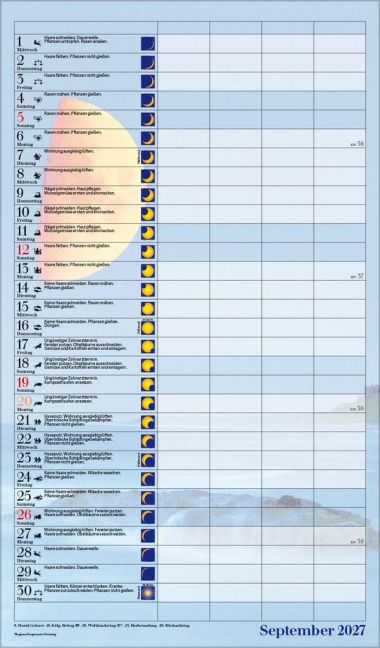Click the zodiac sign icon beside day 17
This screenshot has height=648, width=380.
pos(38,346)
